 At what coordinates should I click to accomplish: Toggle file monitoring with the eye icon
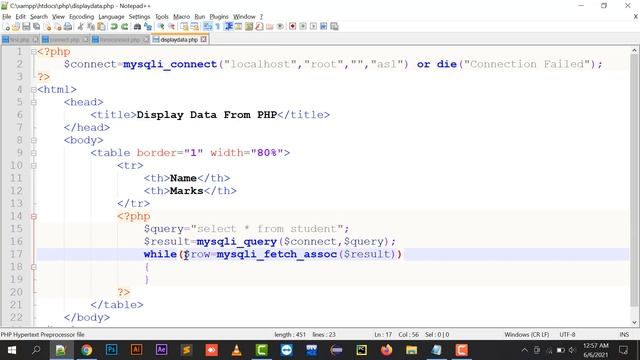(280, 27)
